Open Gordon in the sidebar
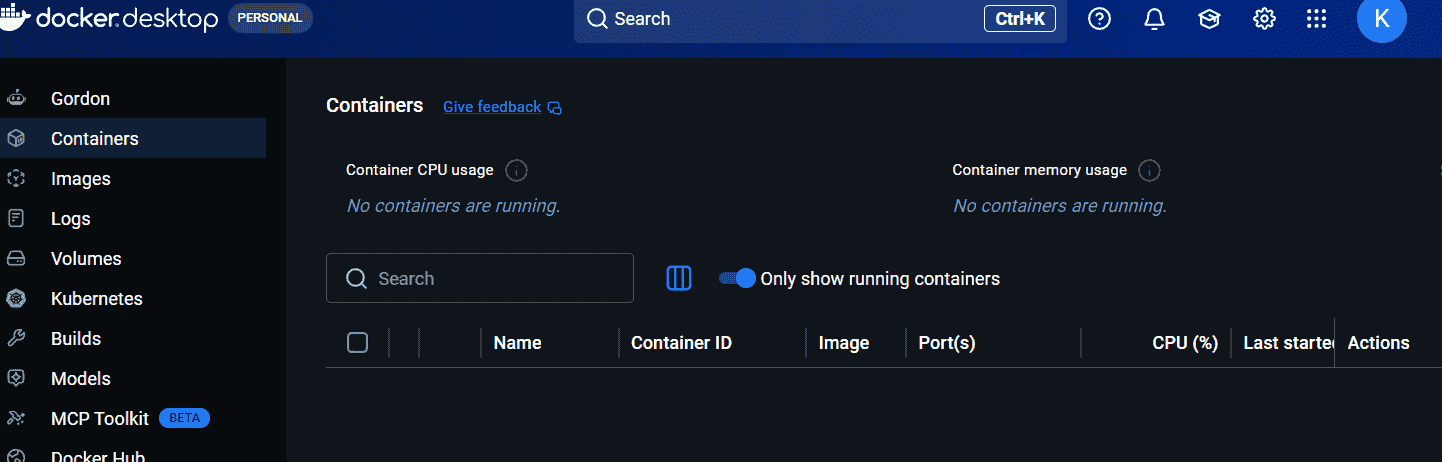 133,98
